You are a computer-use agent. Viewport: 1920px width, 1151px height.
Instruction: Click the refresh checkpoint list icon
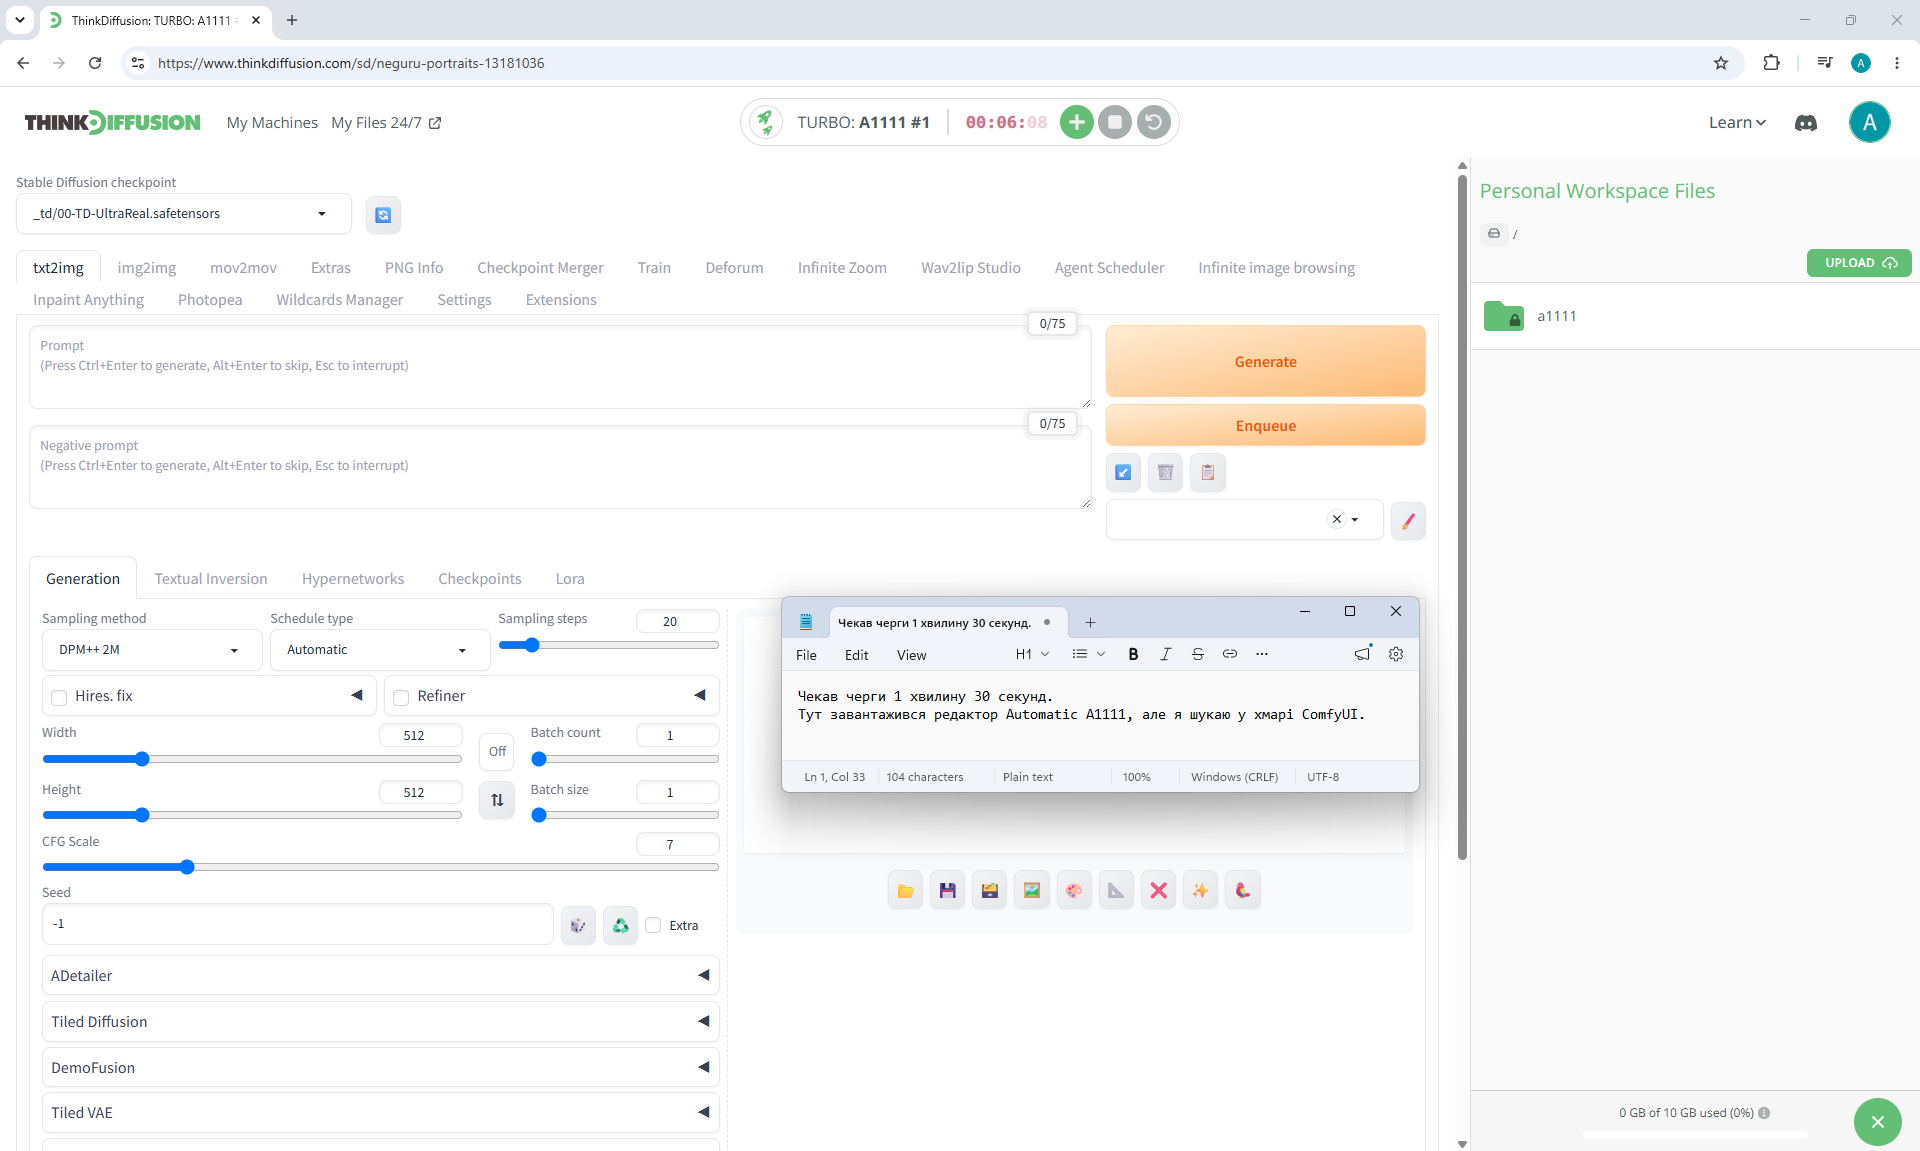click(x=383, y=215)
